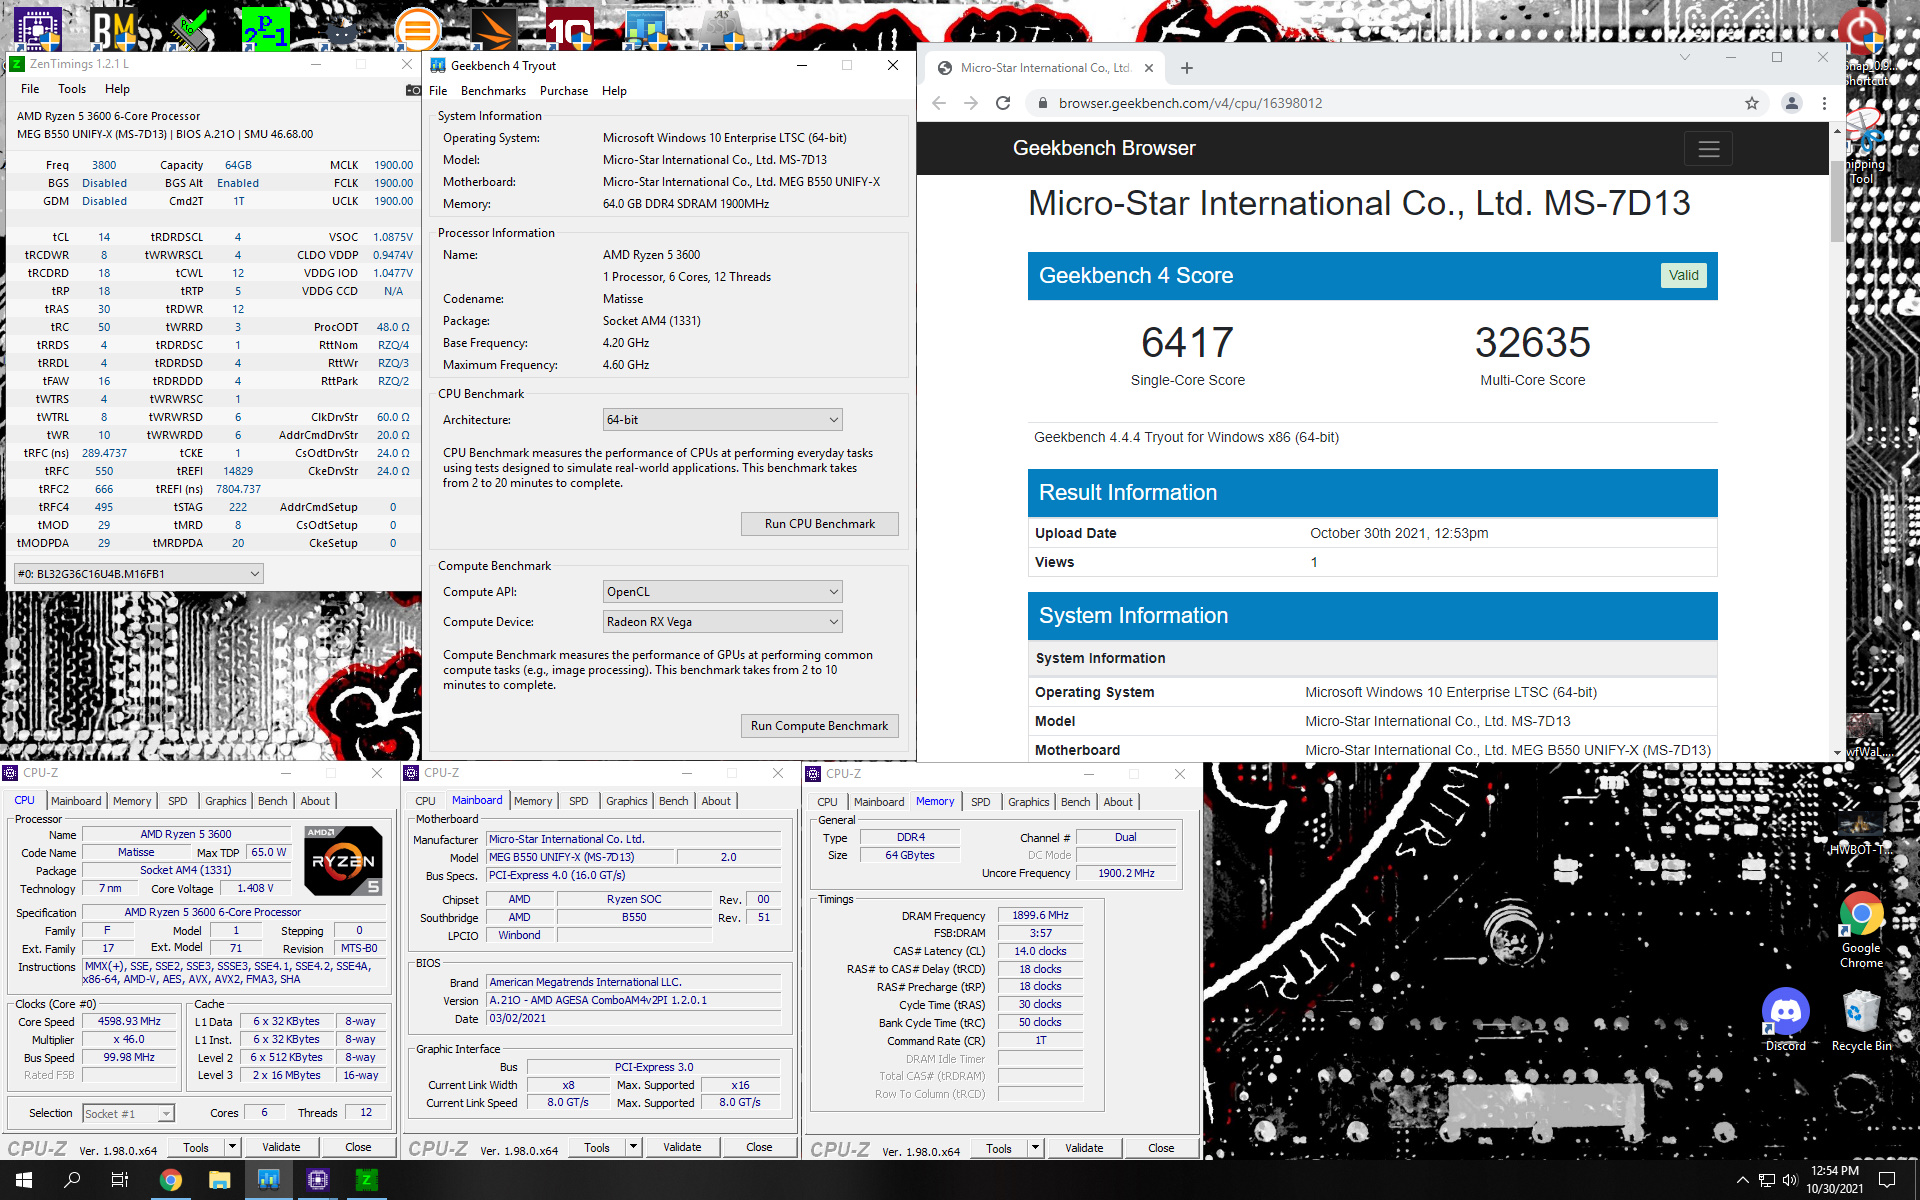Open the Geekbench Purchase menu
1920x1200 pixels.
[564, 91]
